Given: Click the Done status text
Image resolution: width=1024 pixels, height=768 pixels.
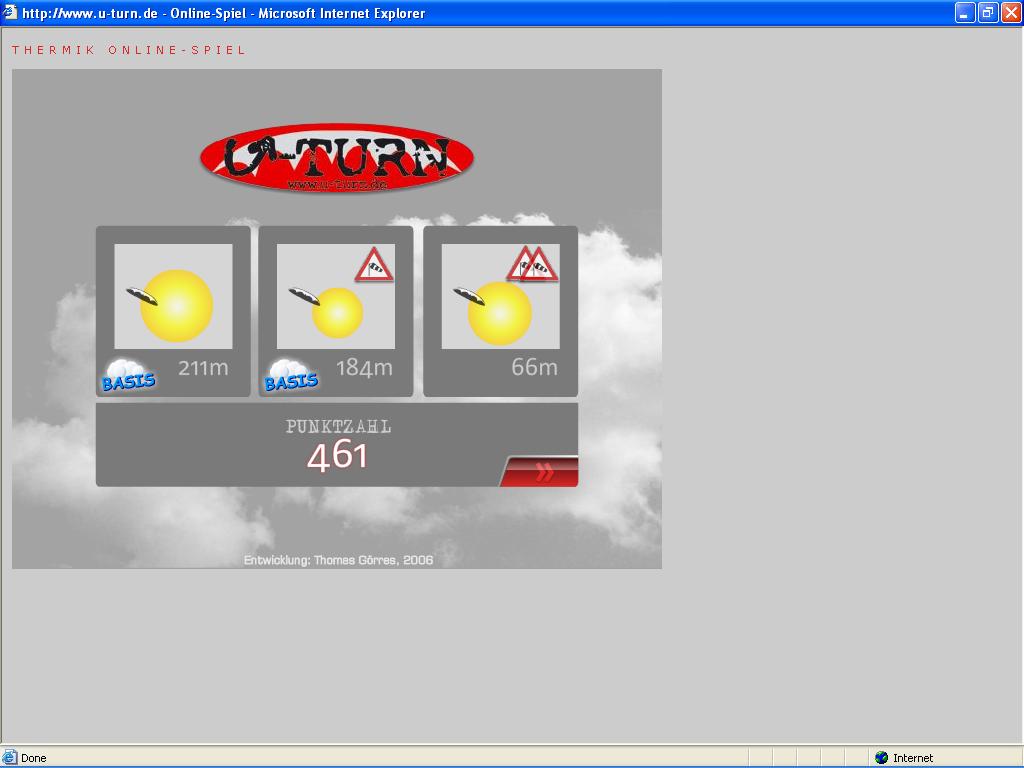Looking at the screenshot, I should 33,758.
